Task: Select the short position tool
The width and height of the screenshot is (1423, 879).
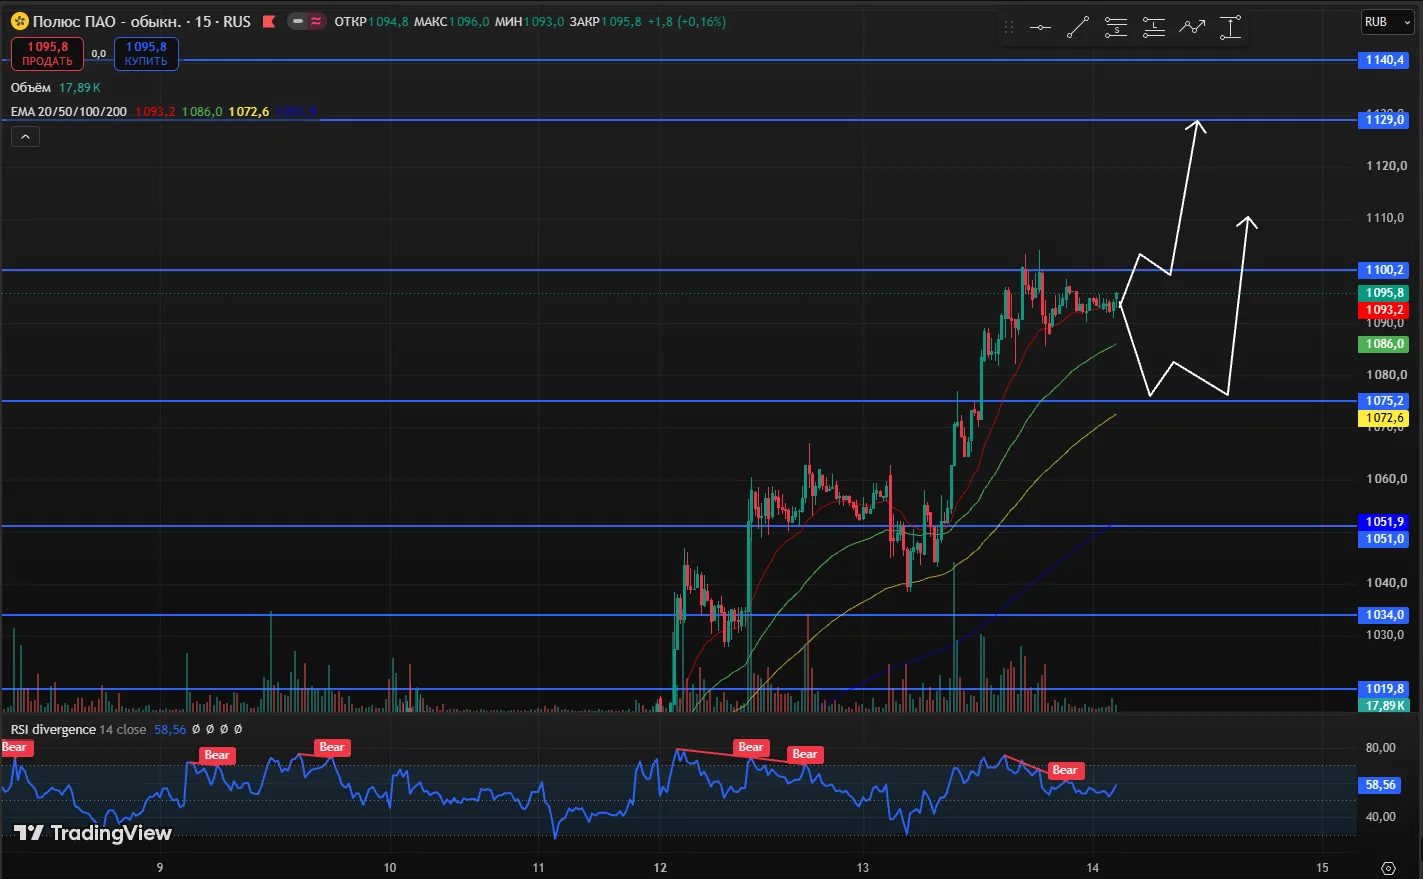Action: point(1116,27)
